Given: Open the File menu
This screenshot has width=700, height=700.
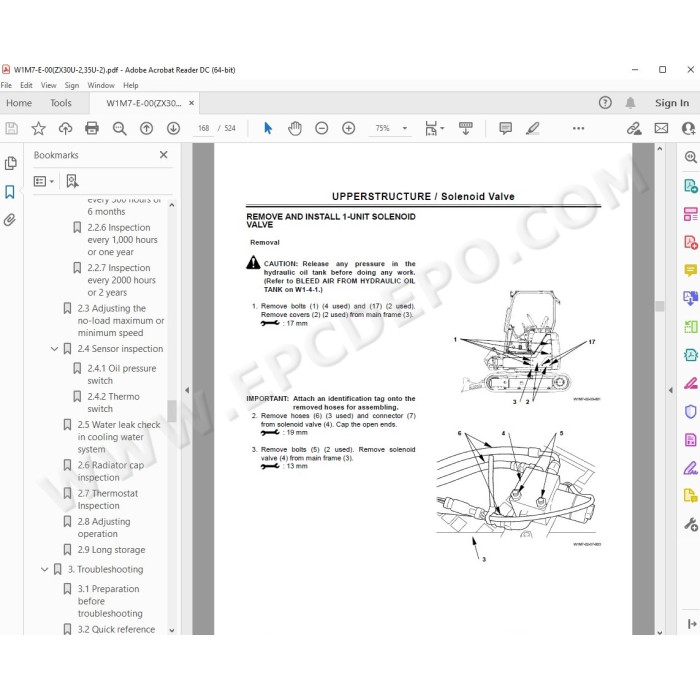Looking at the screenshot, I should click(x=6, y=85).
